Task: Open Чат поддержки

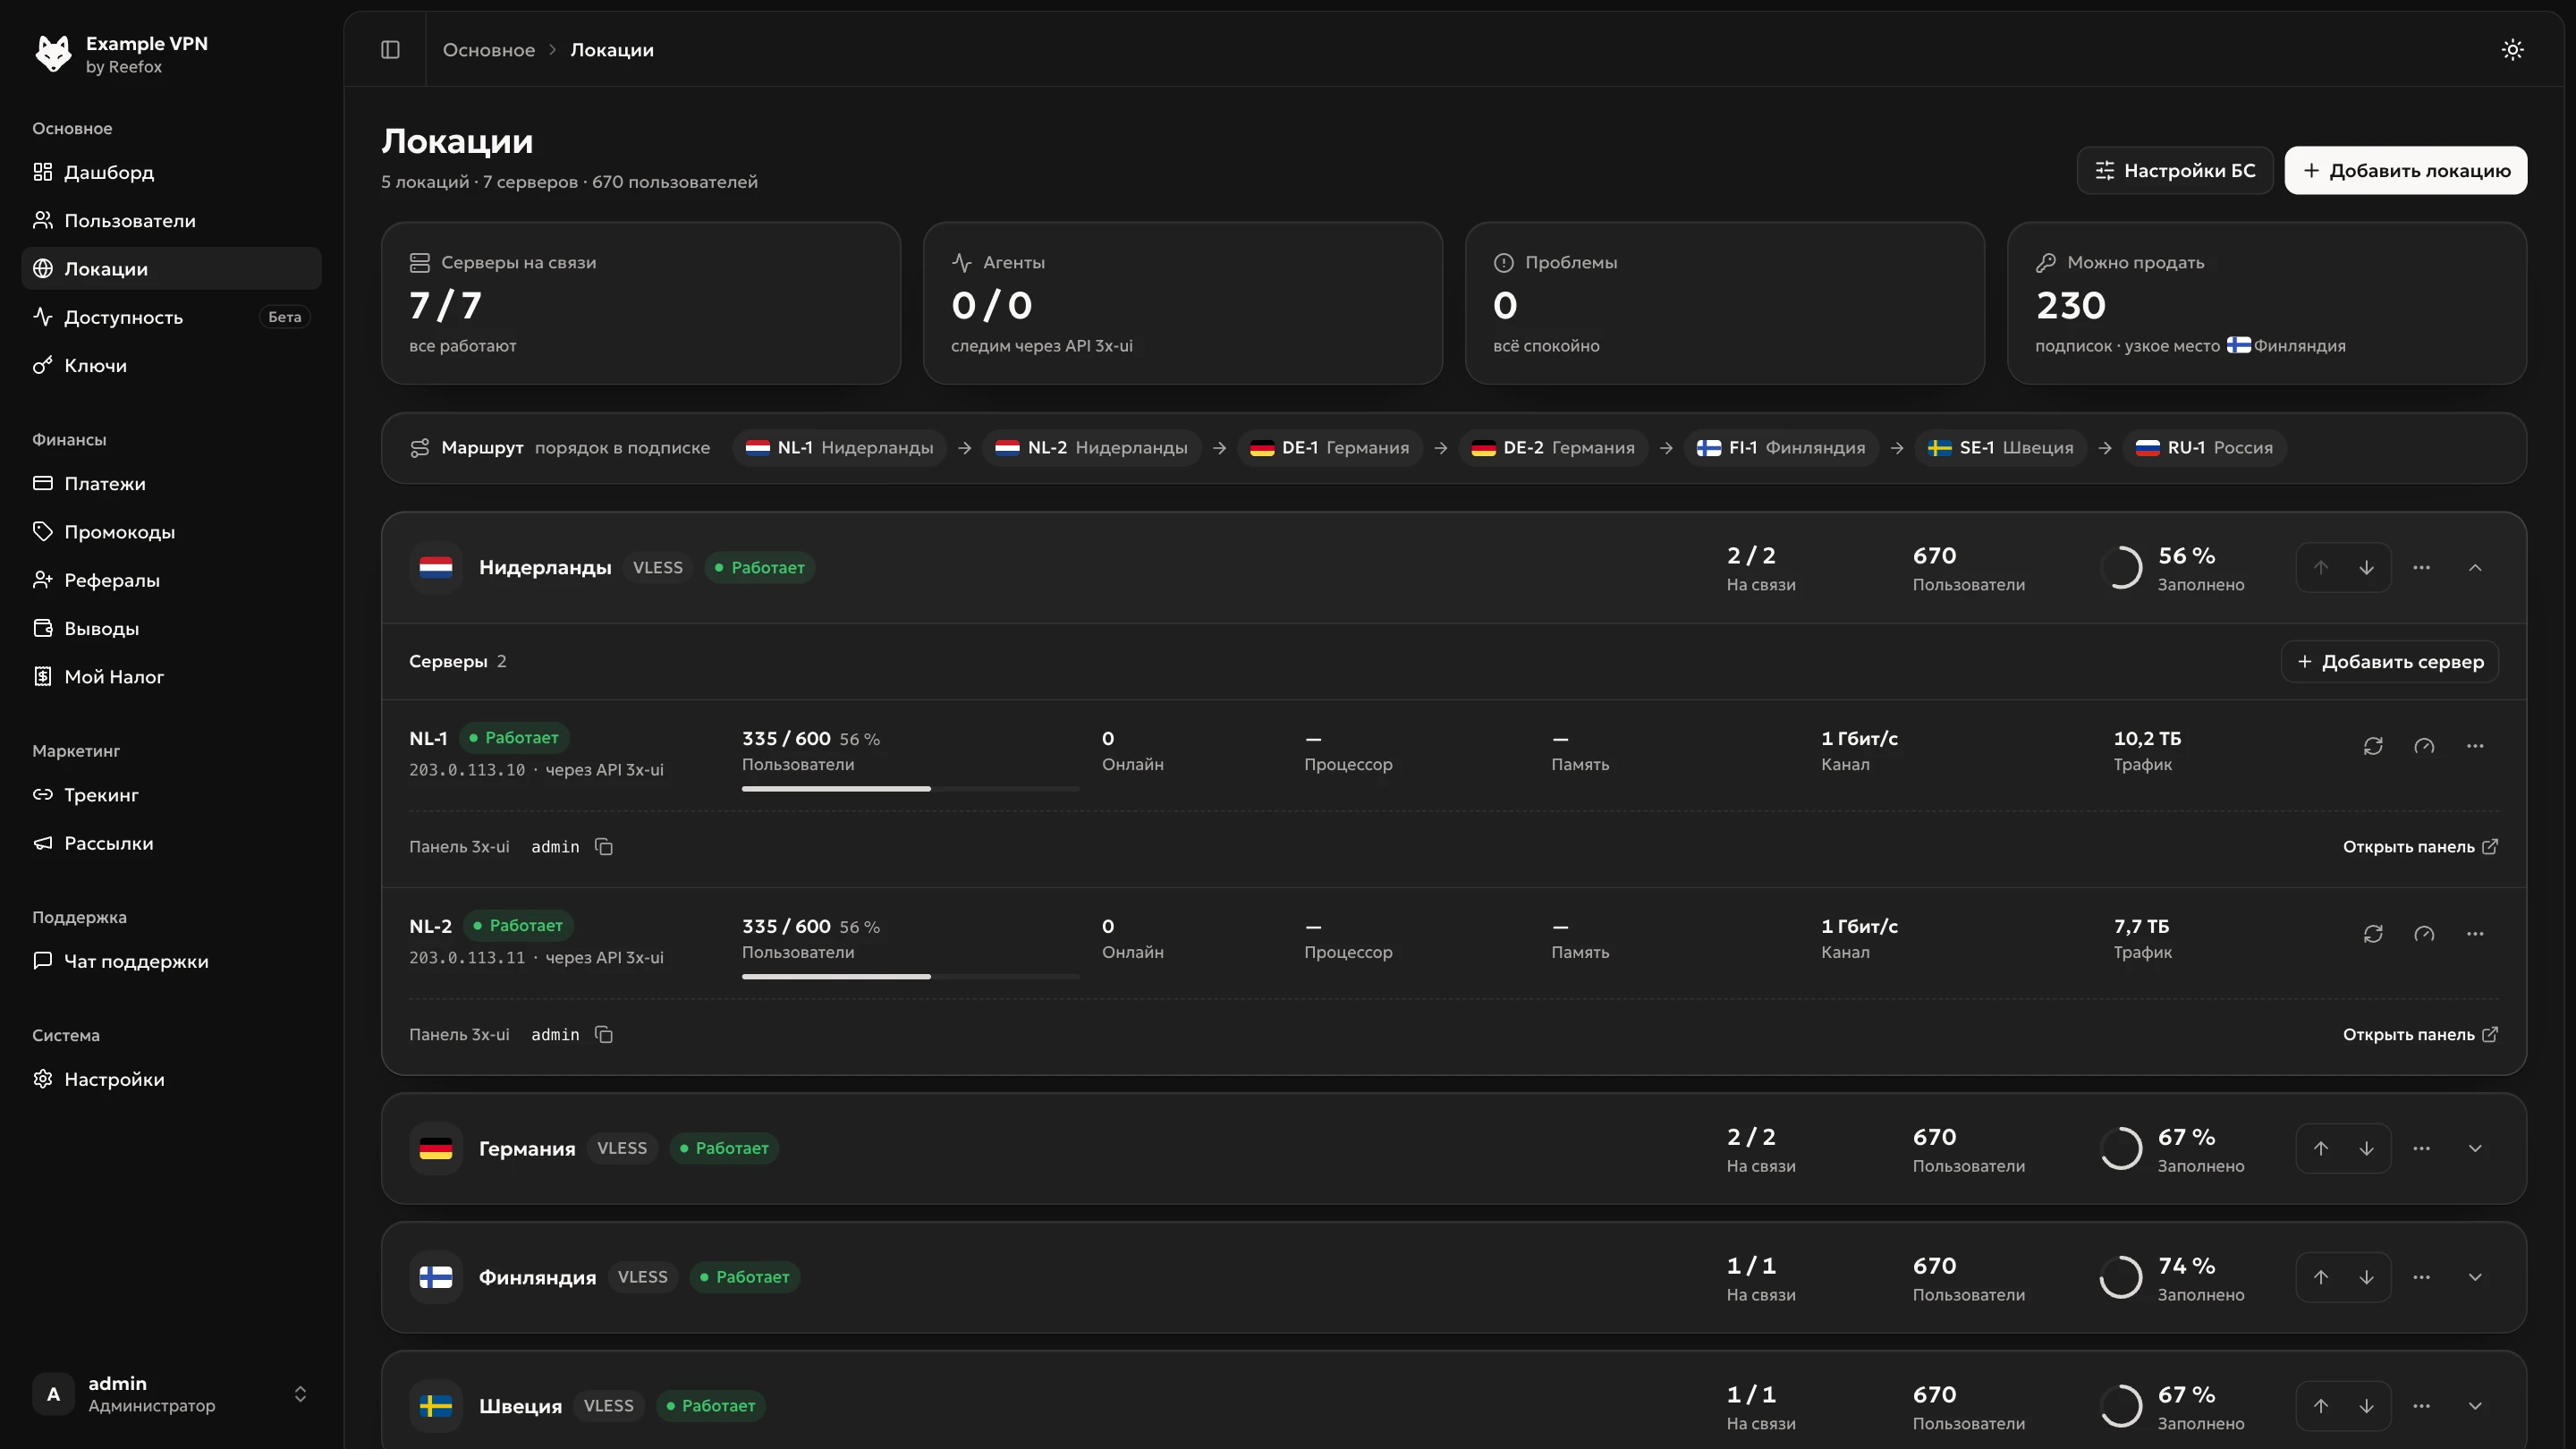Action: [171, 961]
